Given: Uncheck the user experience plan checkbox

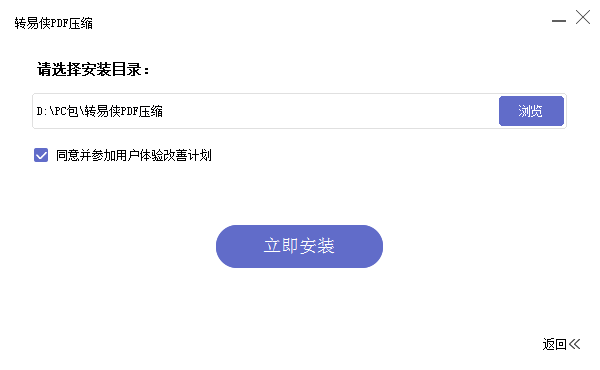Looking at the screenshot, I should tap(41, 155).
